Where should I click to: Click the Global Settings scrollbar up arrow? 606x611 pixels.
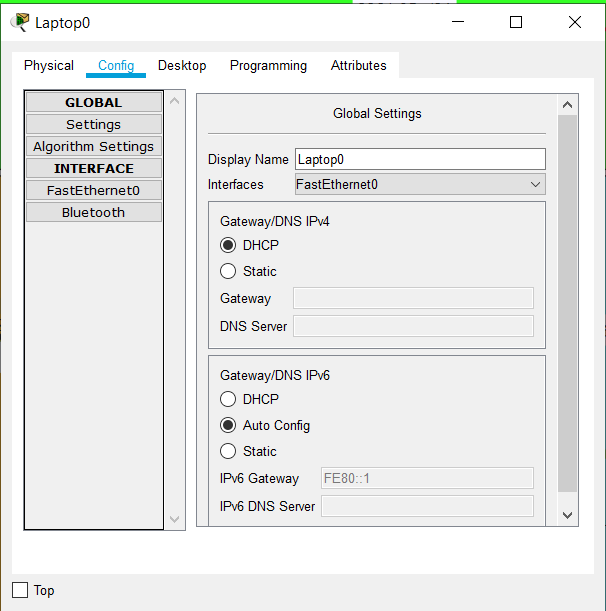[x=567, y=104]
